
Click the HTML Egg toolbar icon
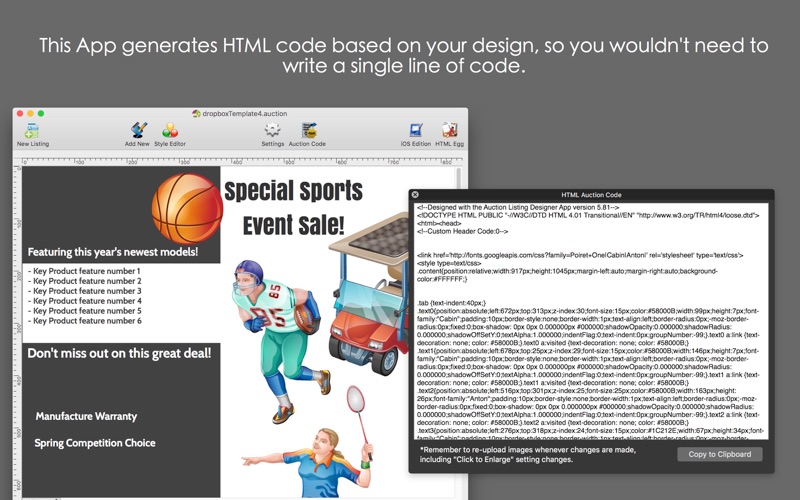(x=449, y=135)
